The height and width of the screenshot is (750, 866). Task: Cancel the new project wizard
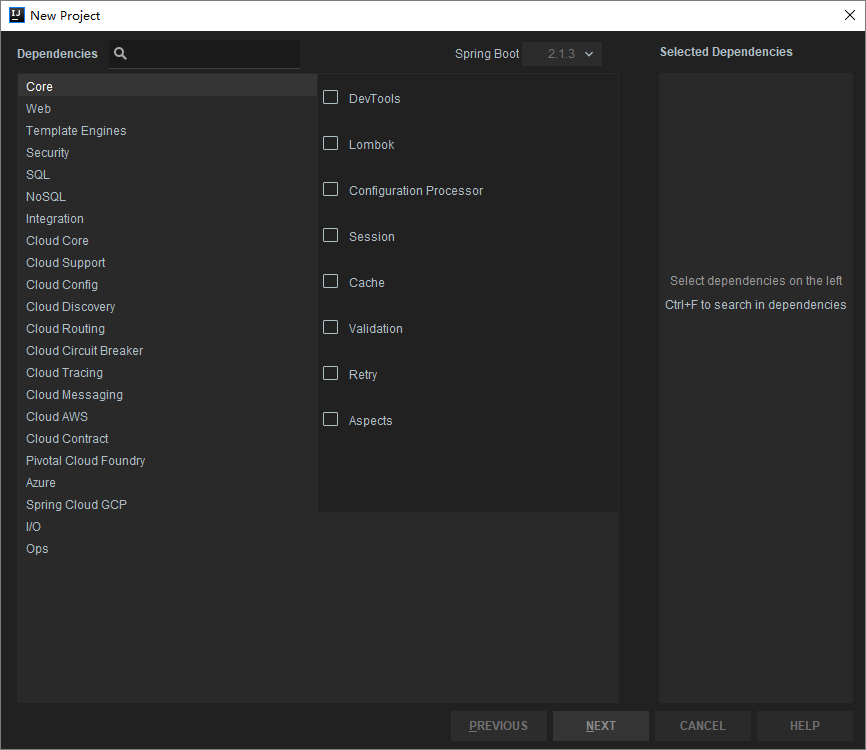click(x=703, y=726)
